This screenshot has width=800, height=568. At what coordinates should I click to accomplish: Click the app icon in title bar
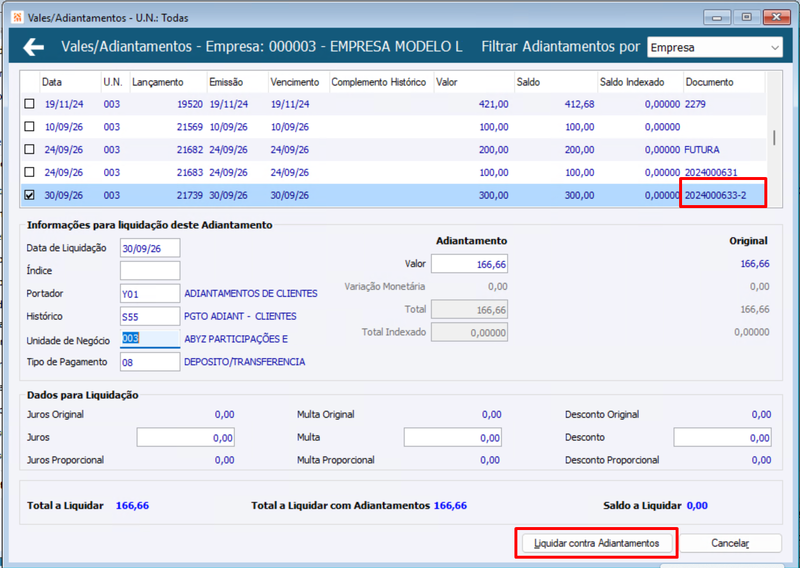[17, 17]
